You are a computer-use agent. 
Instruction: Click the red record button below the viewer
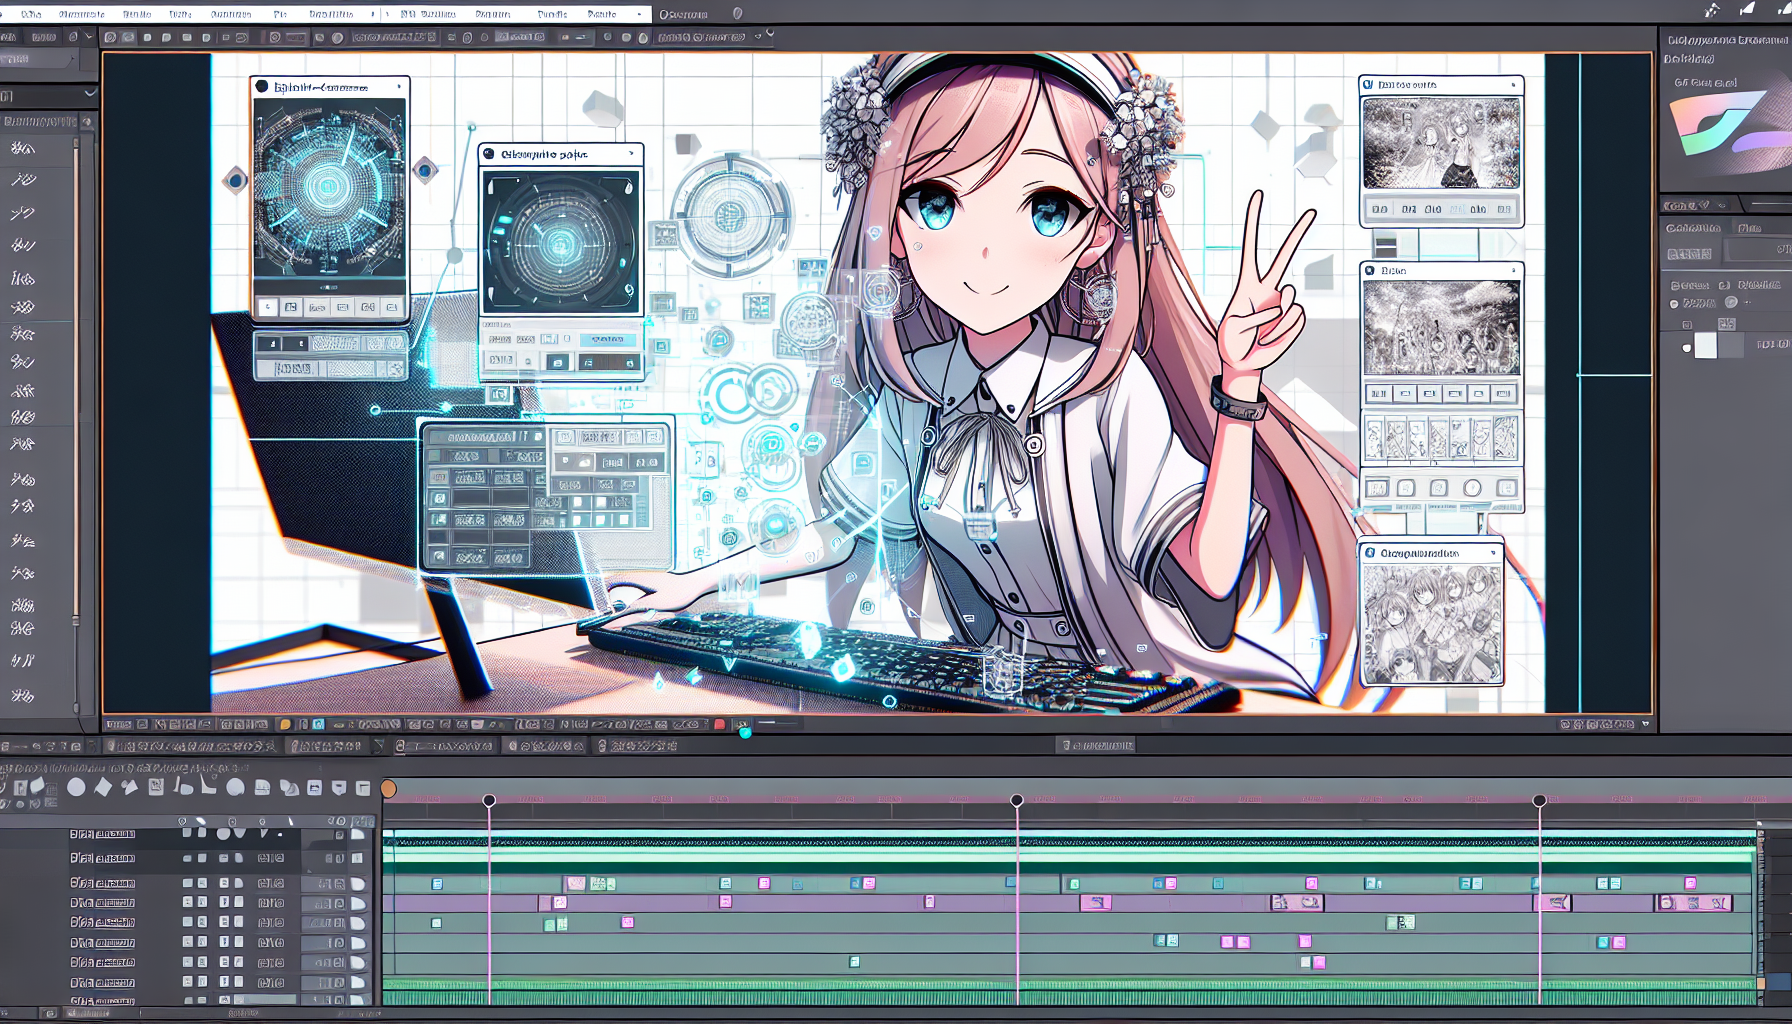tap(719, 724)
